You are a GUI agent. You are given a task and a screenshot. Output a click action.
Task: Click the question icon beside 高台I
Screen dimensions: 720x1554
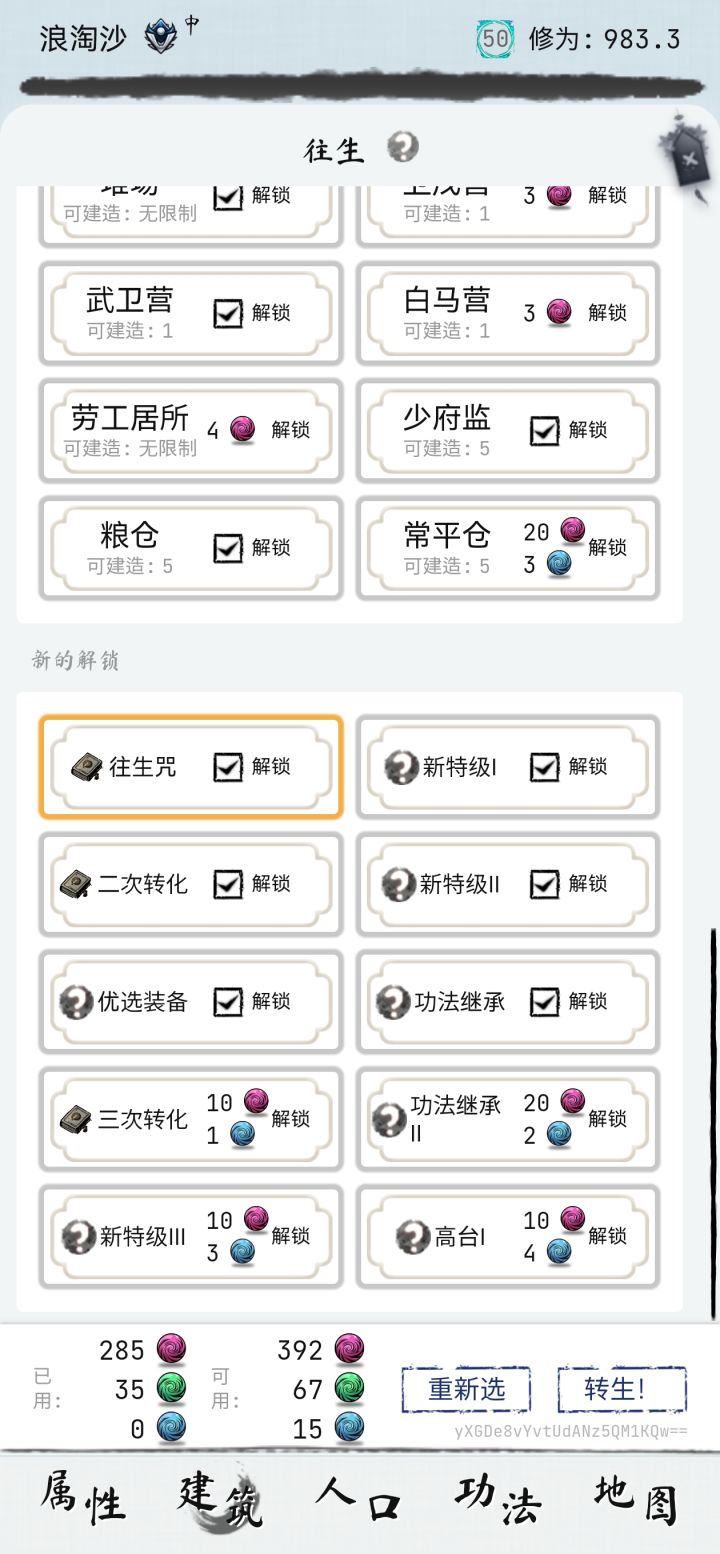tap(412, 1236)
